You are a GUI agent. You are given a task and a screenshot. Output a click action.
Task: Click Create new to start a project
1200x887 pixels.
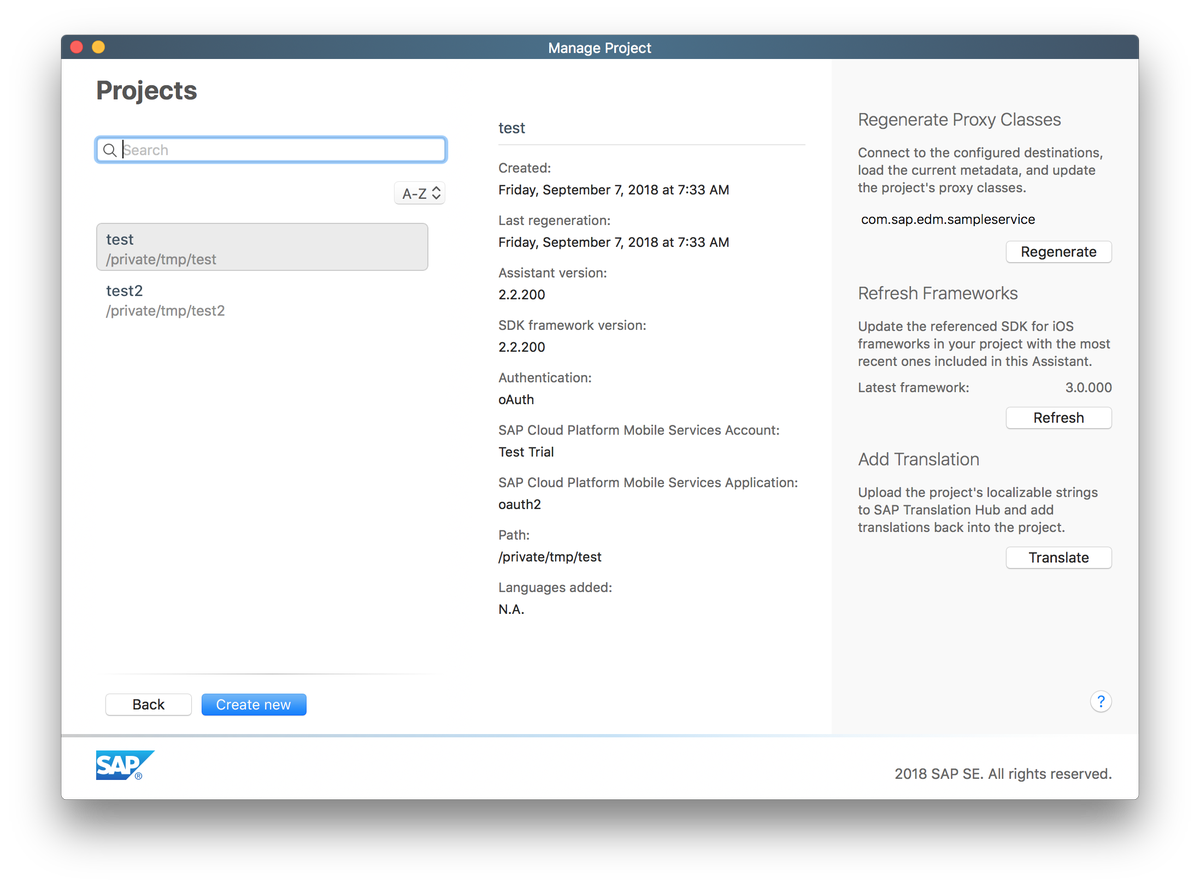(253, 704)
